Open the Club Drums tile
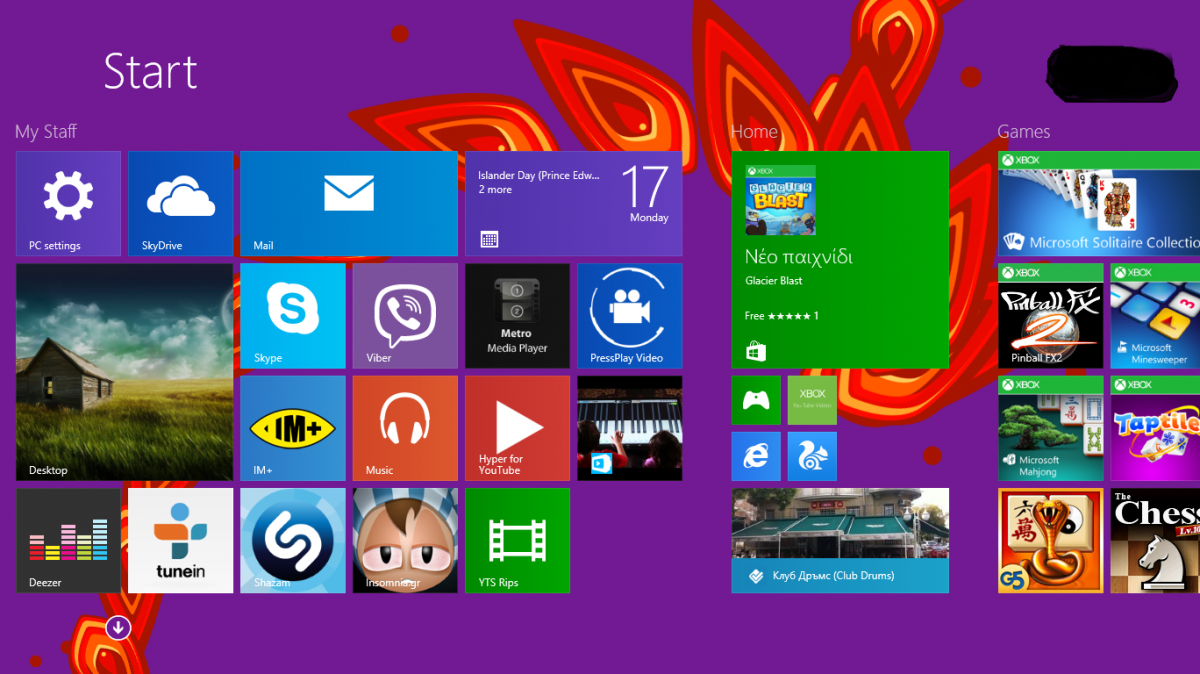 tap(840, 541)
